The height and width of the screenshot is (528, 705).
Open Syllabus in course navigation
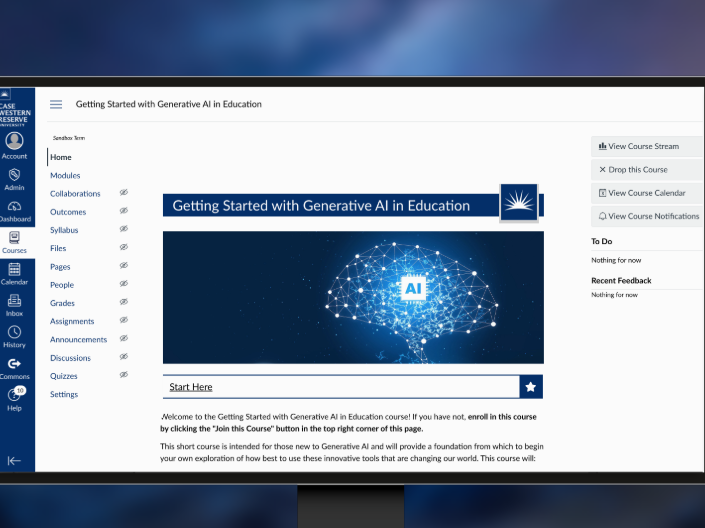tap(64, 230)
